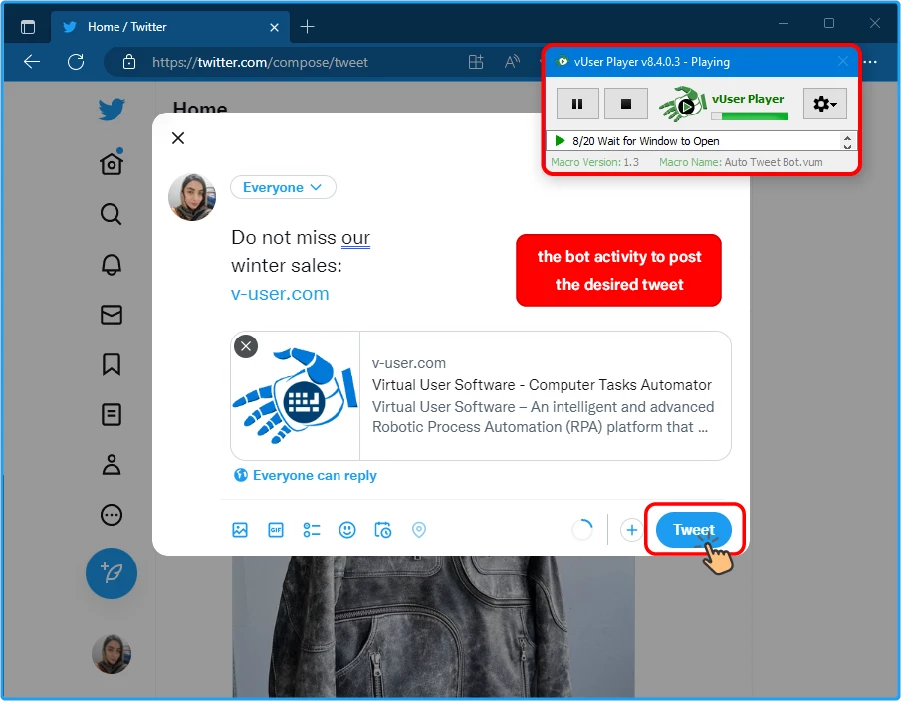Select the Home / Twitter browser tab
The image size is (901, 701).
point(171,27)
